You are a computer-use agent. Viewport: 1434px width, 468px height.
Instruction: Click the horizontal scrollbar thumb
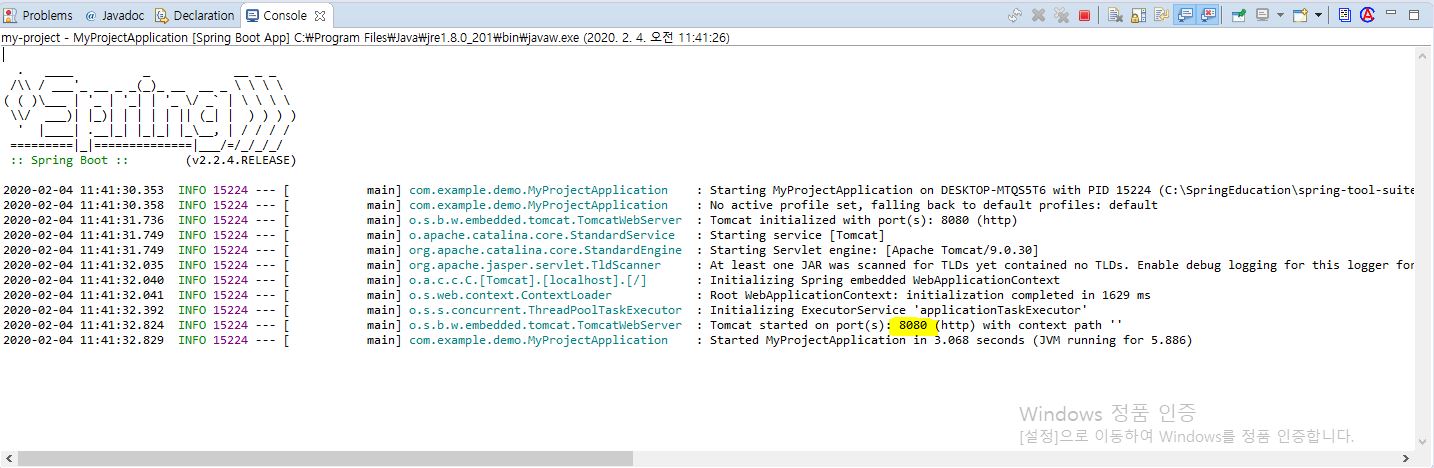point(325,459)
